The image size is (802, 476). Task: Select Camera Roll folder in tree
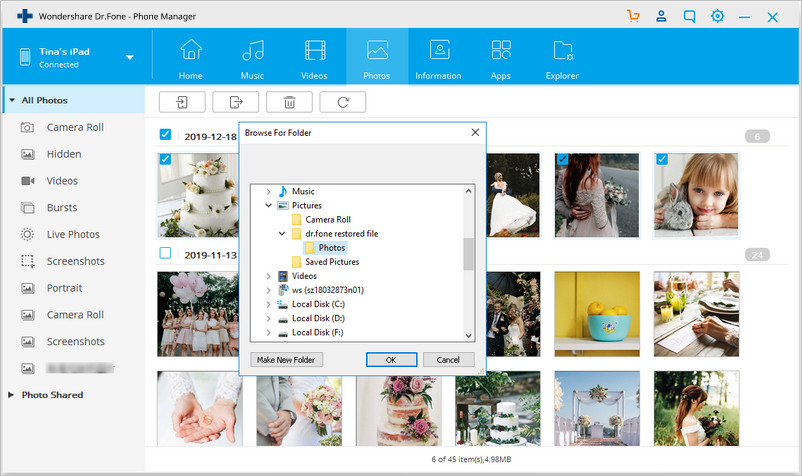pyautogui.click(x=327, y=219)
